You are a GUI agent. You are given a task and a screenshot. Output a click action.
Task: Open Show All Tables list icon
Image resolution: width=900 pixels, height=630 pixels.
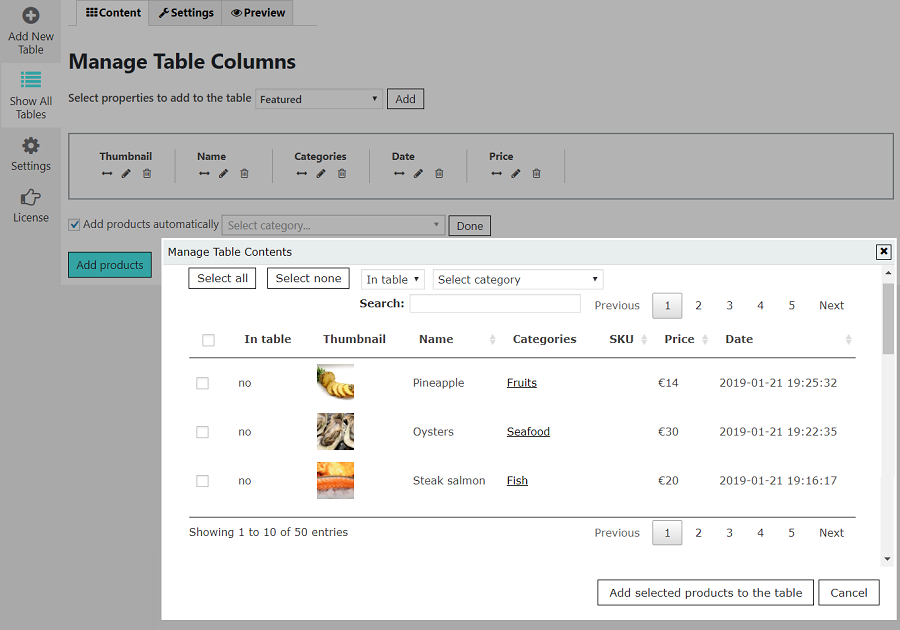[31, 80]
